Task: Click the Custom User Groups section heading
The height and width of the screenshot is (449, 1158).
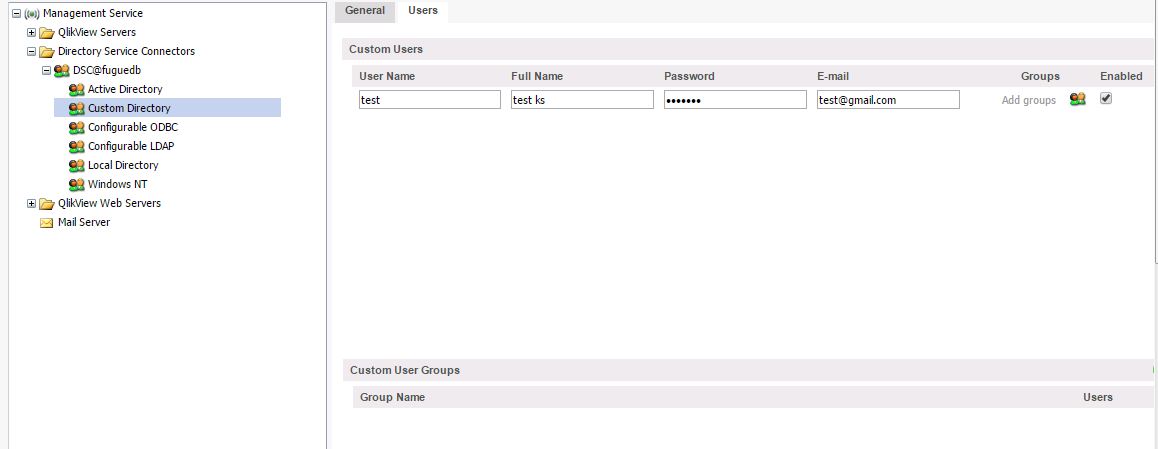Action: coord(405,370)
